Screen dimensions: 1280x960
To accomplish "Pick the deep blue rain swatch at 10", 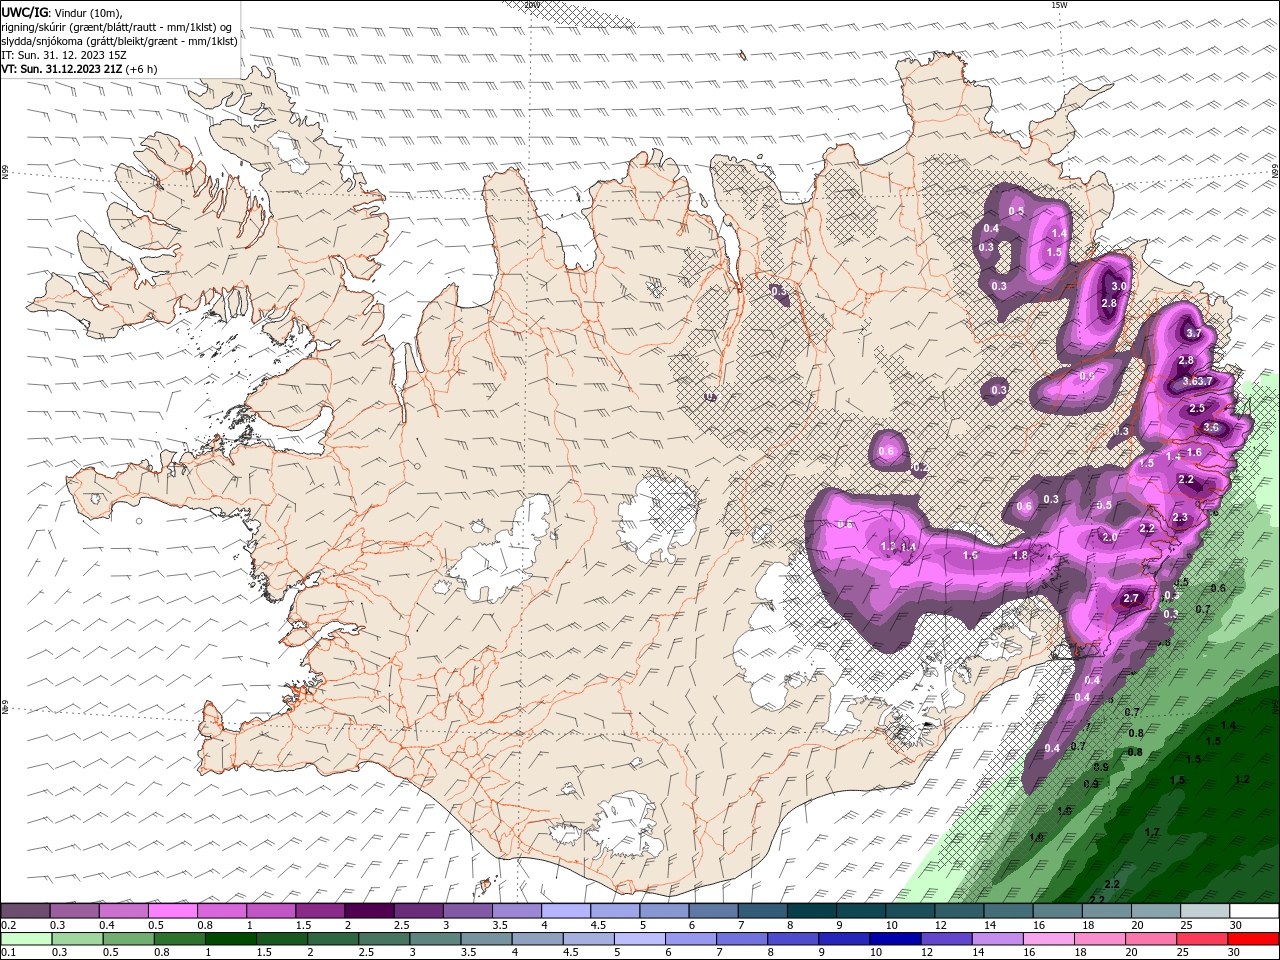I will point(893,939).
